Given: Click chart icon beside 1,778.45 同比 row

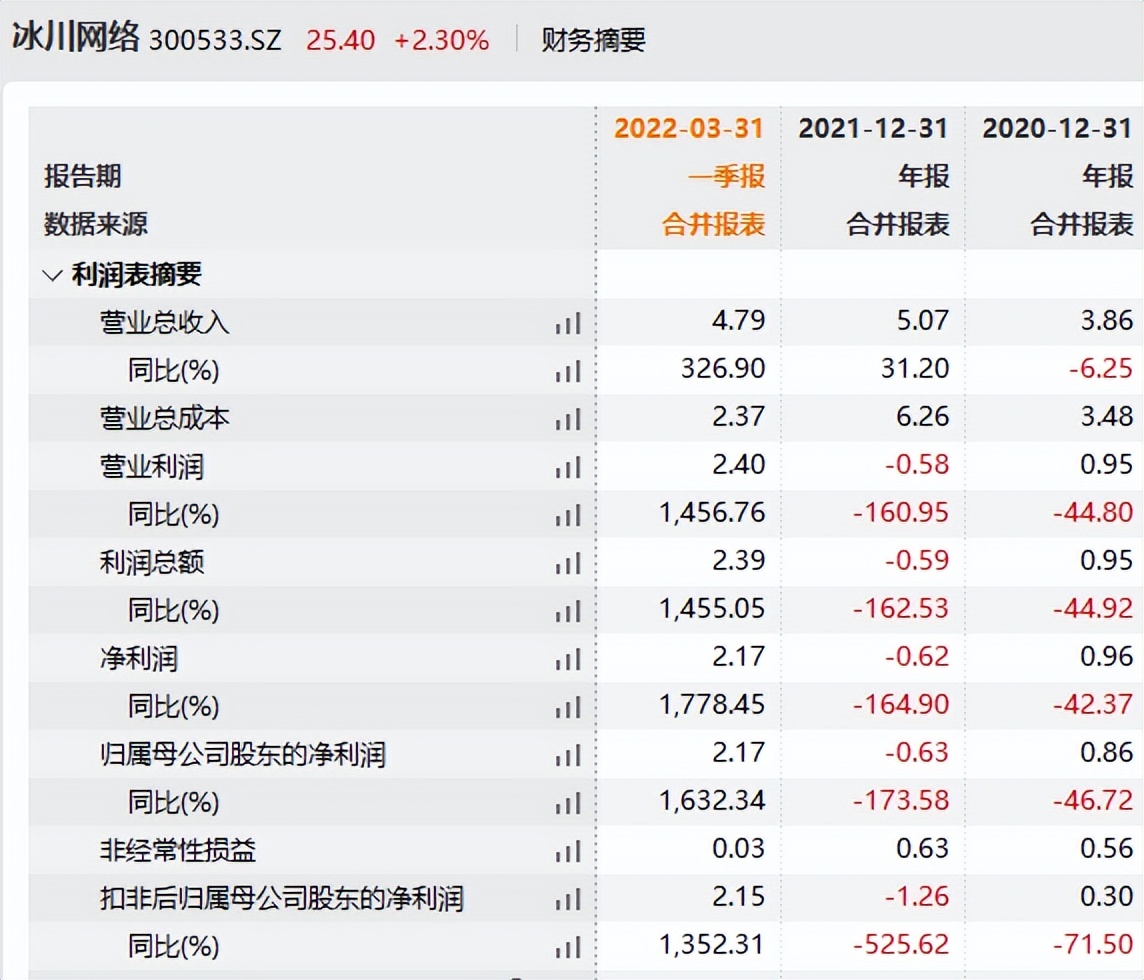Looking at the screenshot, I should [568, 707].
